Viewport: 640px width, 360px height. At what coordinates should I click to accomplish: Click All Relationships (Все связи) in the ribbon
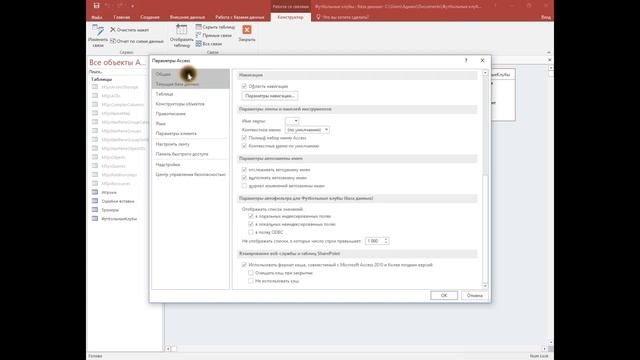209,44
